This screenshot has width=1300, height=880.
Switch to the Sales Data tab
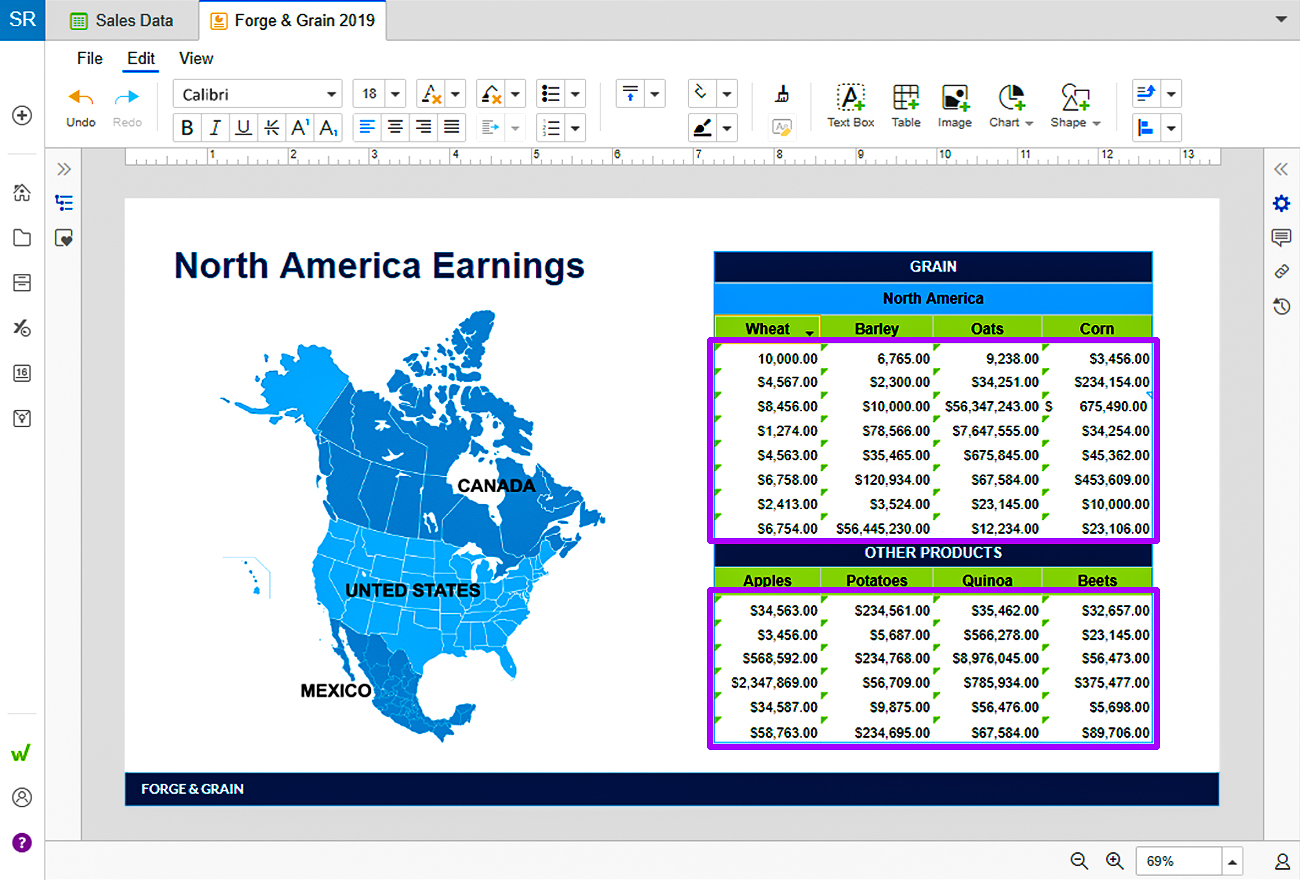click(122, 20)
